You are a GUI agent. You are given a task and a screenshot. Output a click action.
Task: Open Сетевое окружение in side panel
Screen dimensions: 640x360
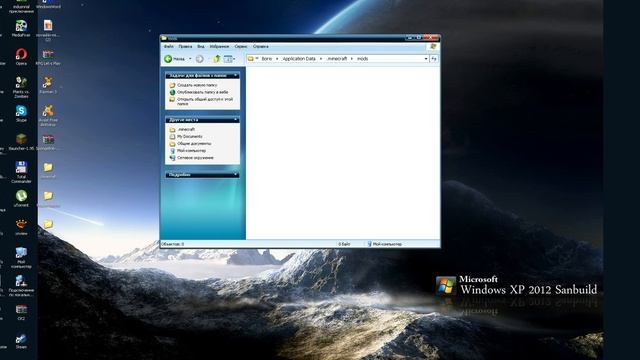pos(195,158)
